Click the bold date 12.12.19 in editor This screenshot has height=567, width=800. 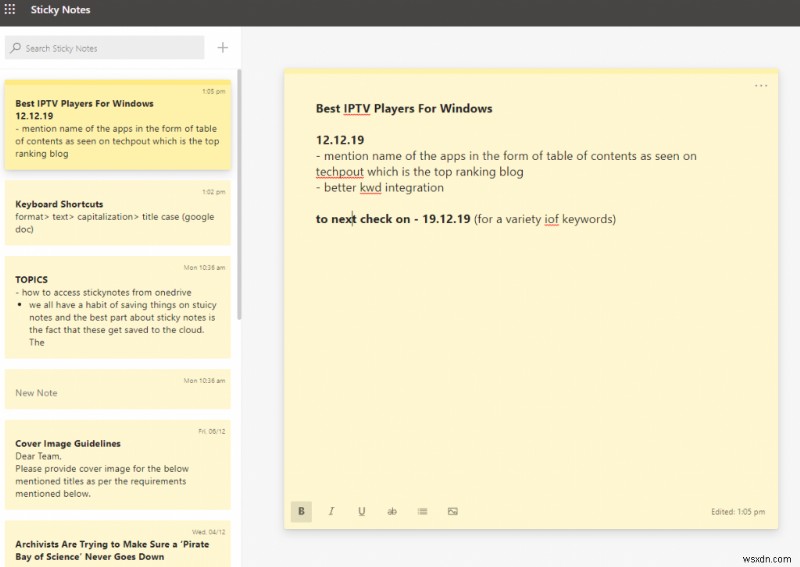click(340, 140)
